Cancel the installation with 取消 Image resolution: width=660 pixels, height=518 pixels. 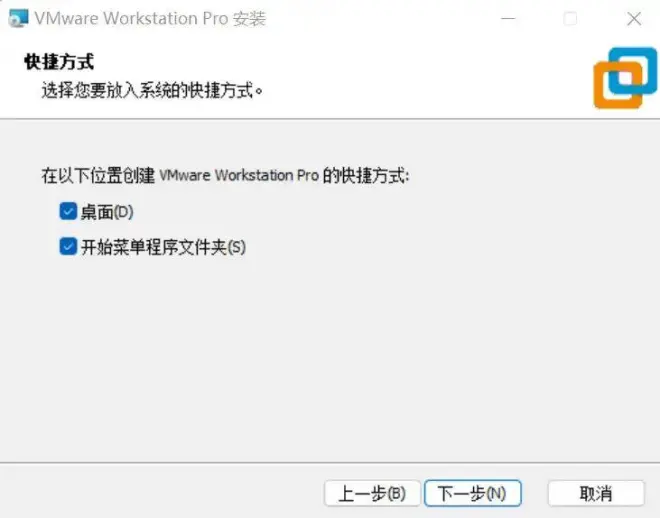pyautogui.click(x=596, y=493)
